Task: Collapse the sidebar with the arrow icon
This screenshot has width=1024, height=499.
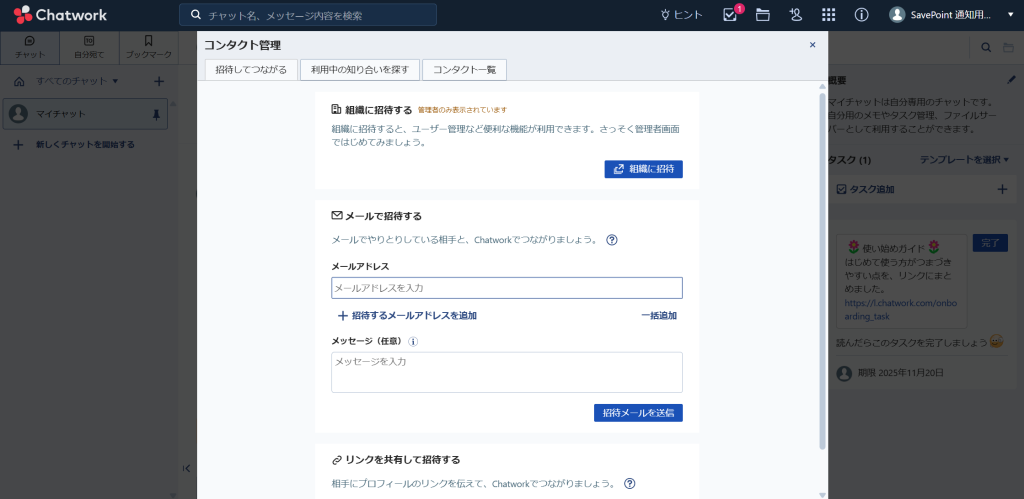Action: point(186,468)
